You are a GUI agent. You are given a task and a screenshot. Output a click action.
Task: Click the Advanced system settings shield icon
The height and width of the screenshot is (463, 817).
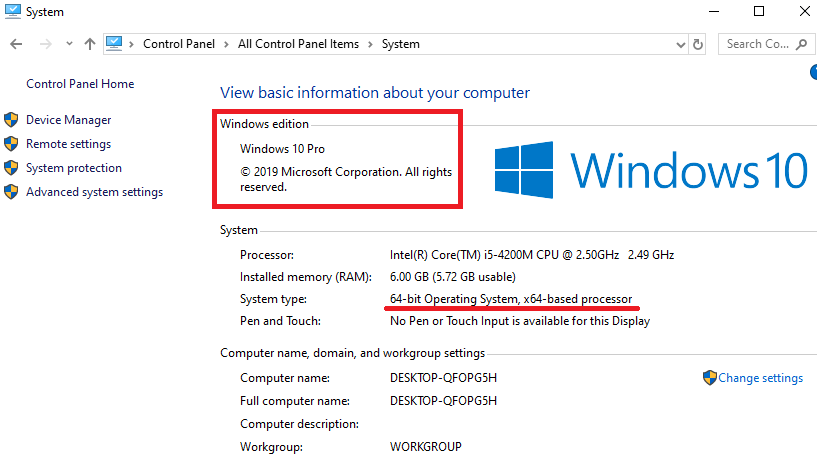click(x=11, y=192)
